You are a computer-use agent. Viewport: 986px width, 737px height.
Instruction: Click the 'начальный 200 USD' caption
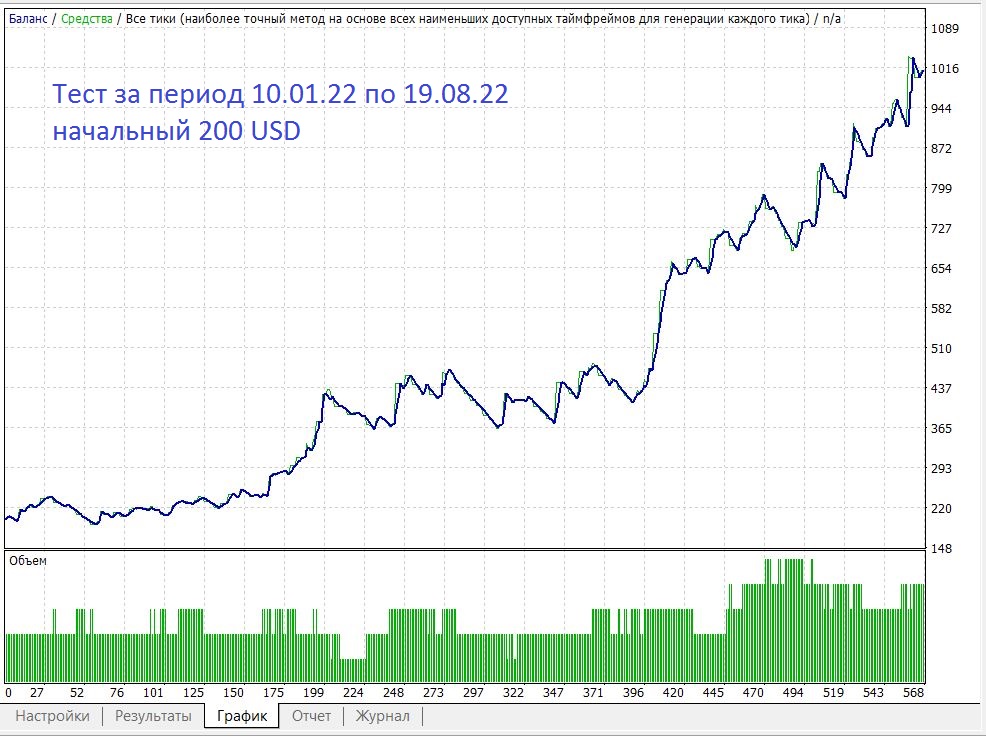click(177, 131)
